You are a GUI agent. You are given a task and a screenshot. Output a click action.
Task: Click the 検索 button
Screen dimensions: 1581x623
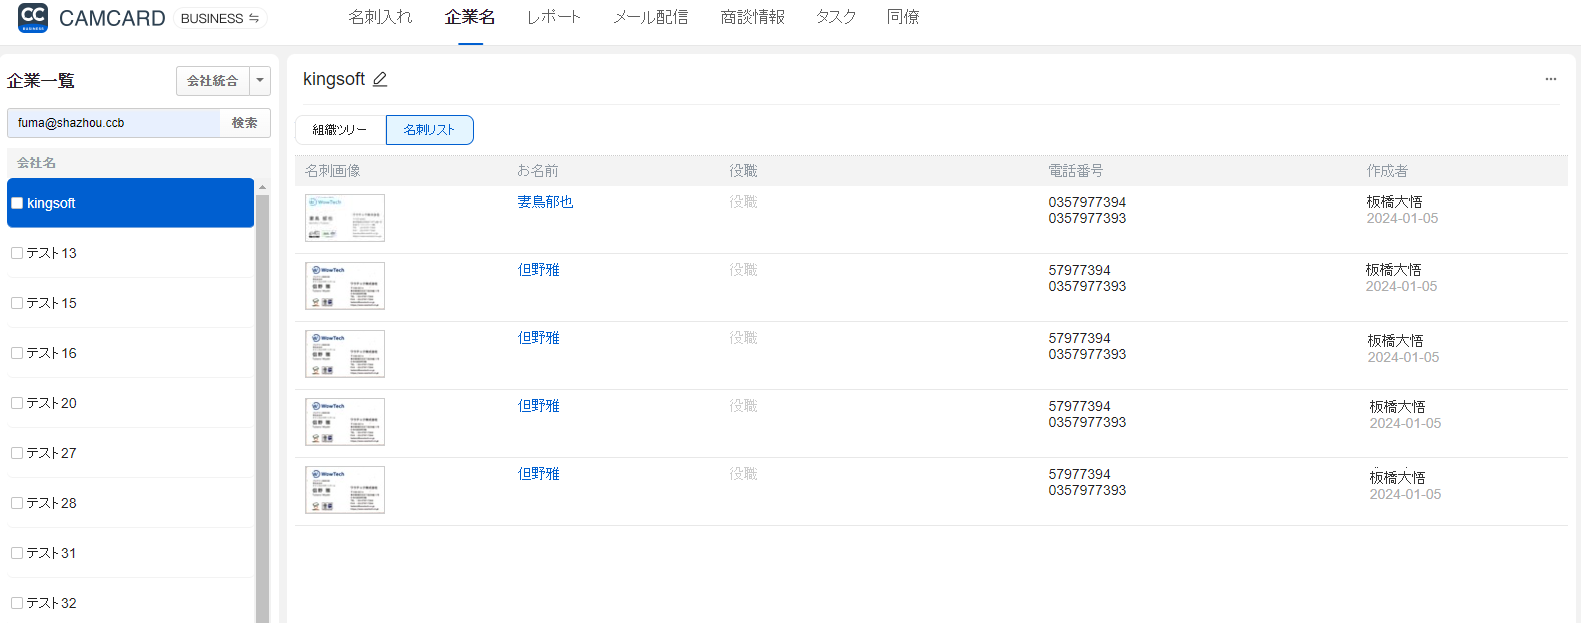click(245, 123)
